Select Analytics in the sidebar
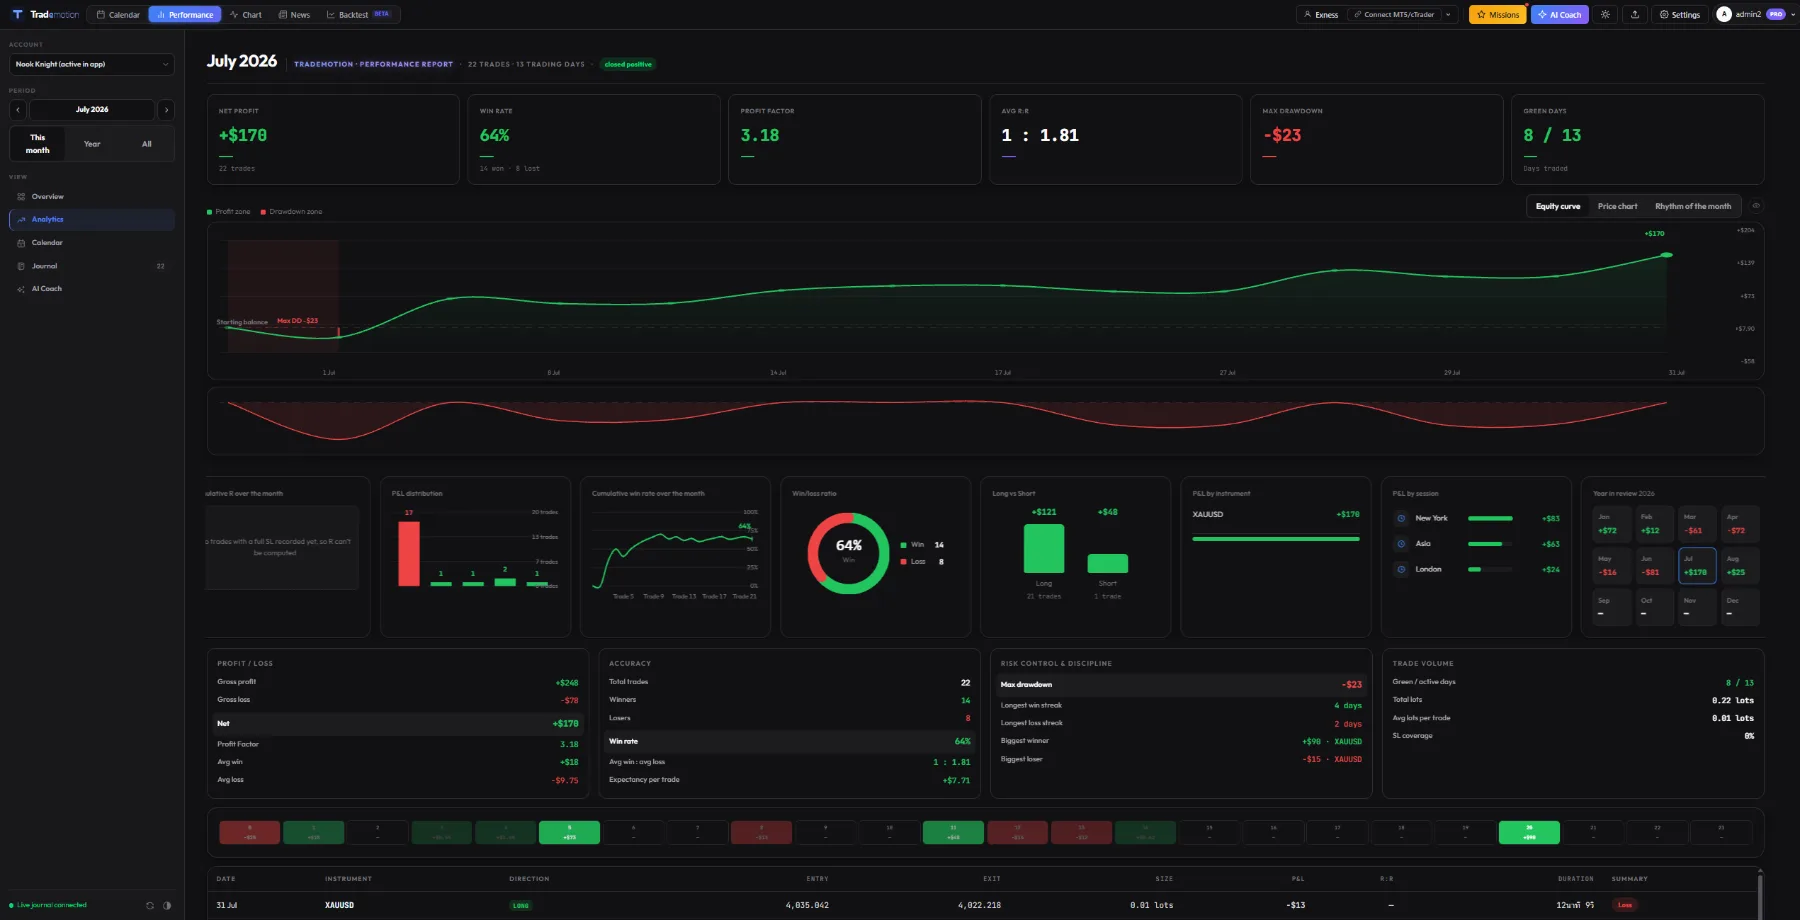This screenshot has height=920, width=1800. pyautogui.click(x=92, y=219)
